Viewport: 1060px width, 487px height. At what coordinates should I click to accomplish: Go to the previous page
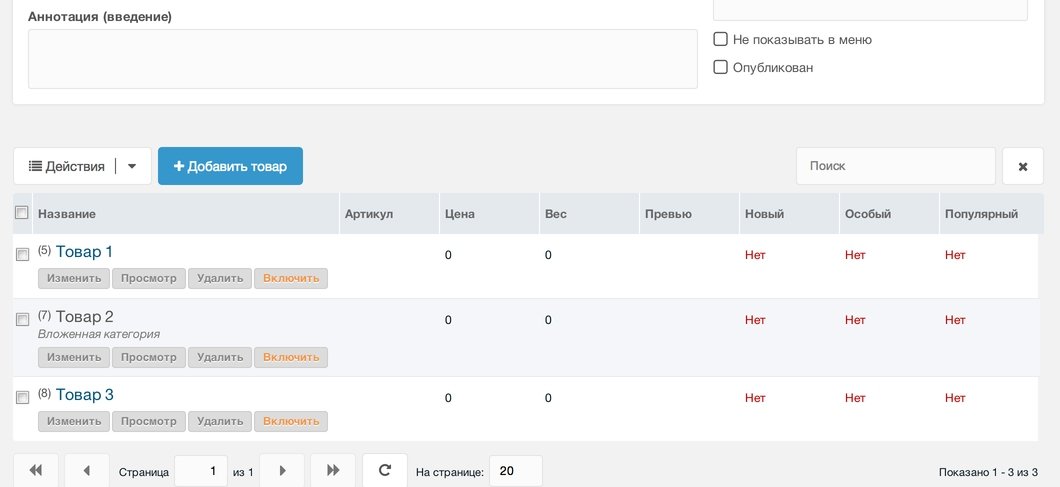(87, 470)
